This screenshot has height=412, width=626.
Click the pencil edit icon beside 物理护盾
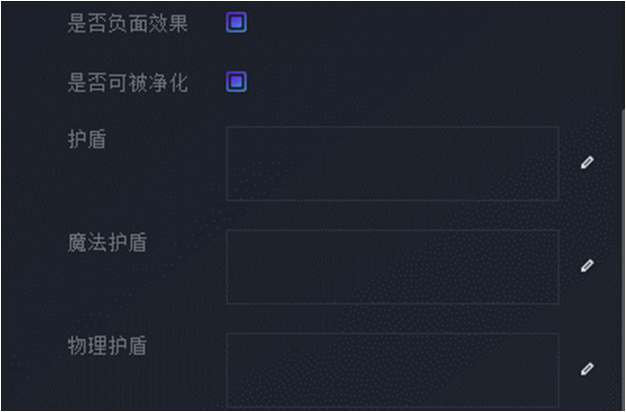pyautogui.click(x=587, y=369)
